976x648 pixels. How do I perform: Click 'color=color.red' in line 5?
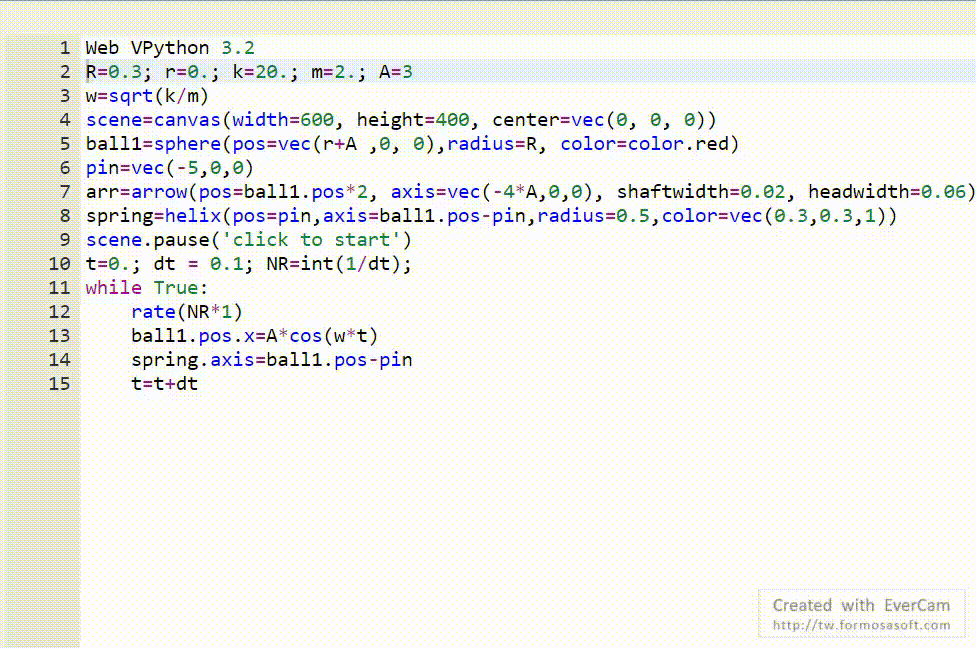[645, 144]
